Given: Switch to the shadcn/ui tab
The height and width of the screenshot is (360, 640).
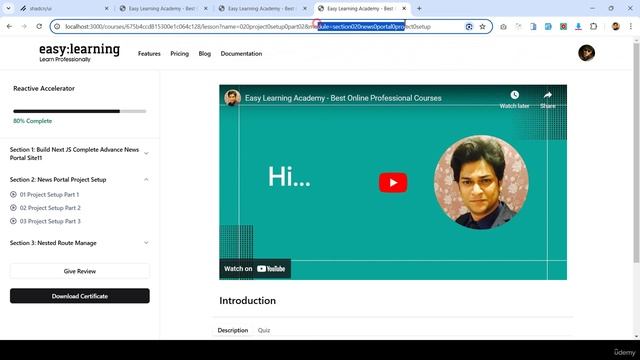Looking at the screenshot, I should click(63, 8).
